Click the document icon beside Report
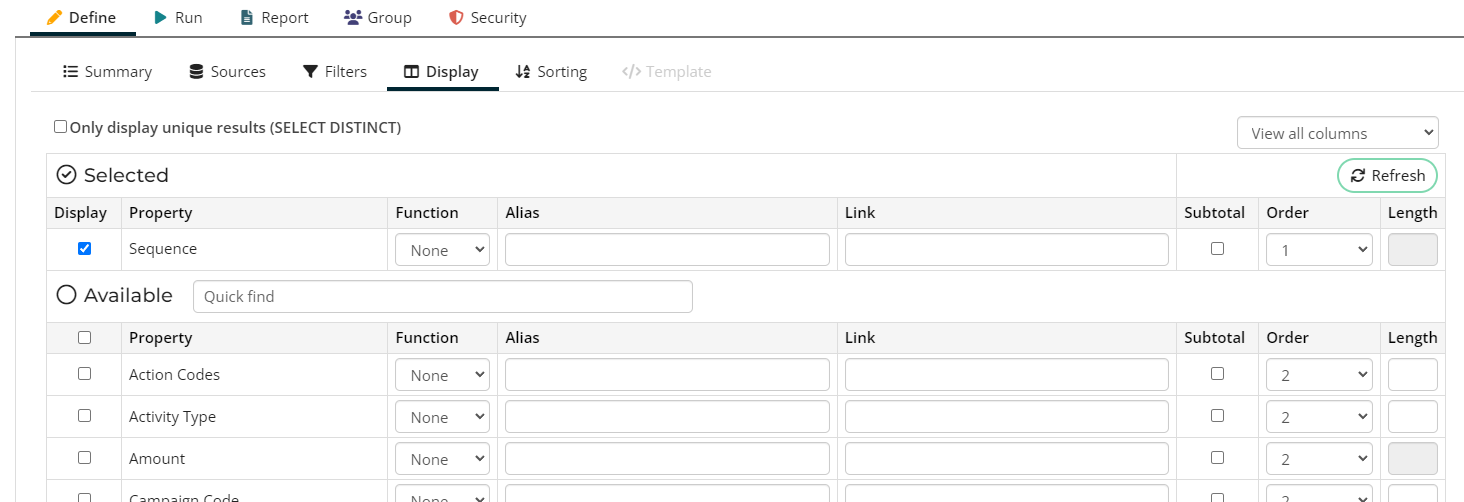Screen dimensions: 1464x502 (x=247, y=18)
